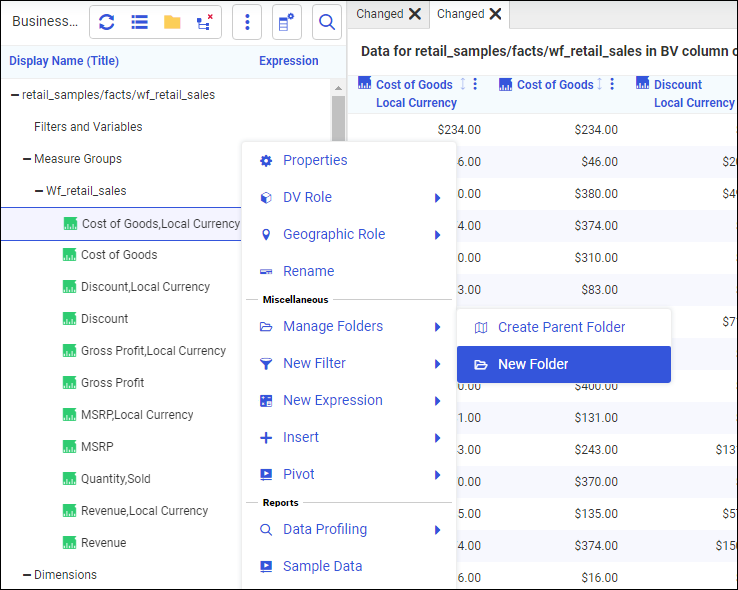Click the Display Name (Title) column header

point(64,61)
